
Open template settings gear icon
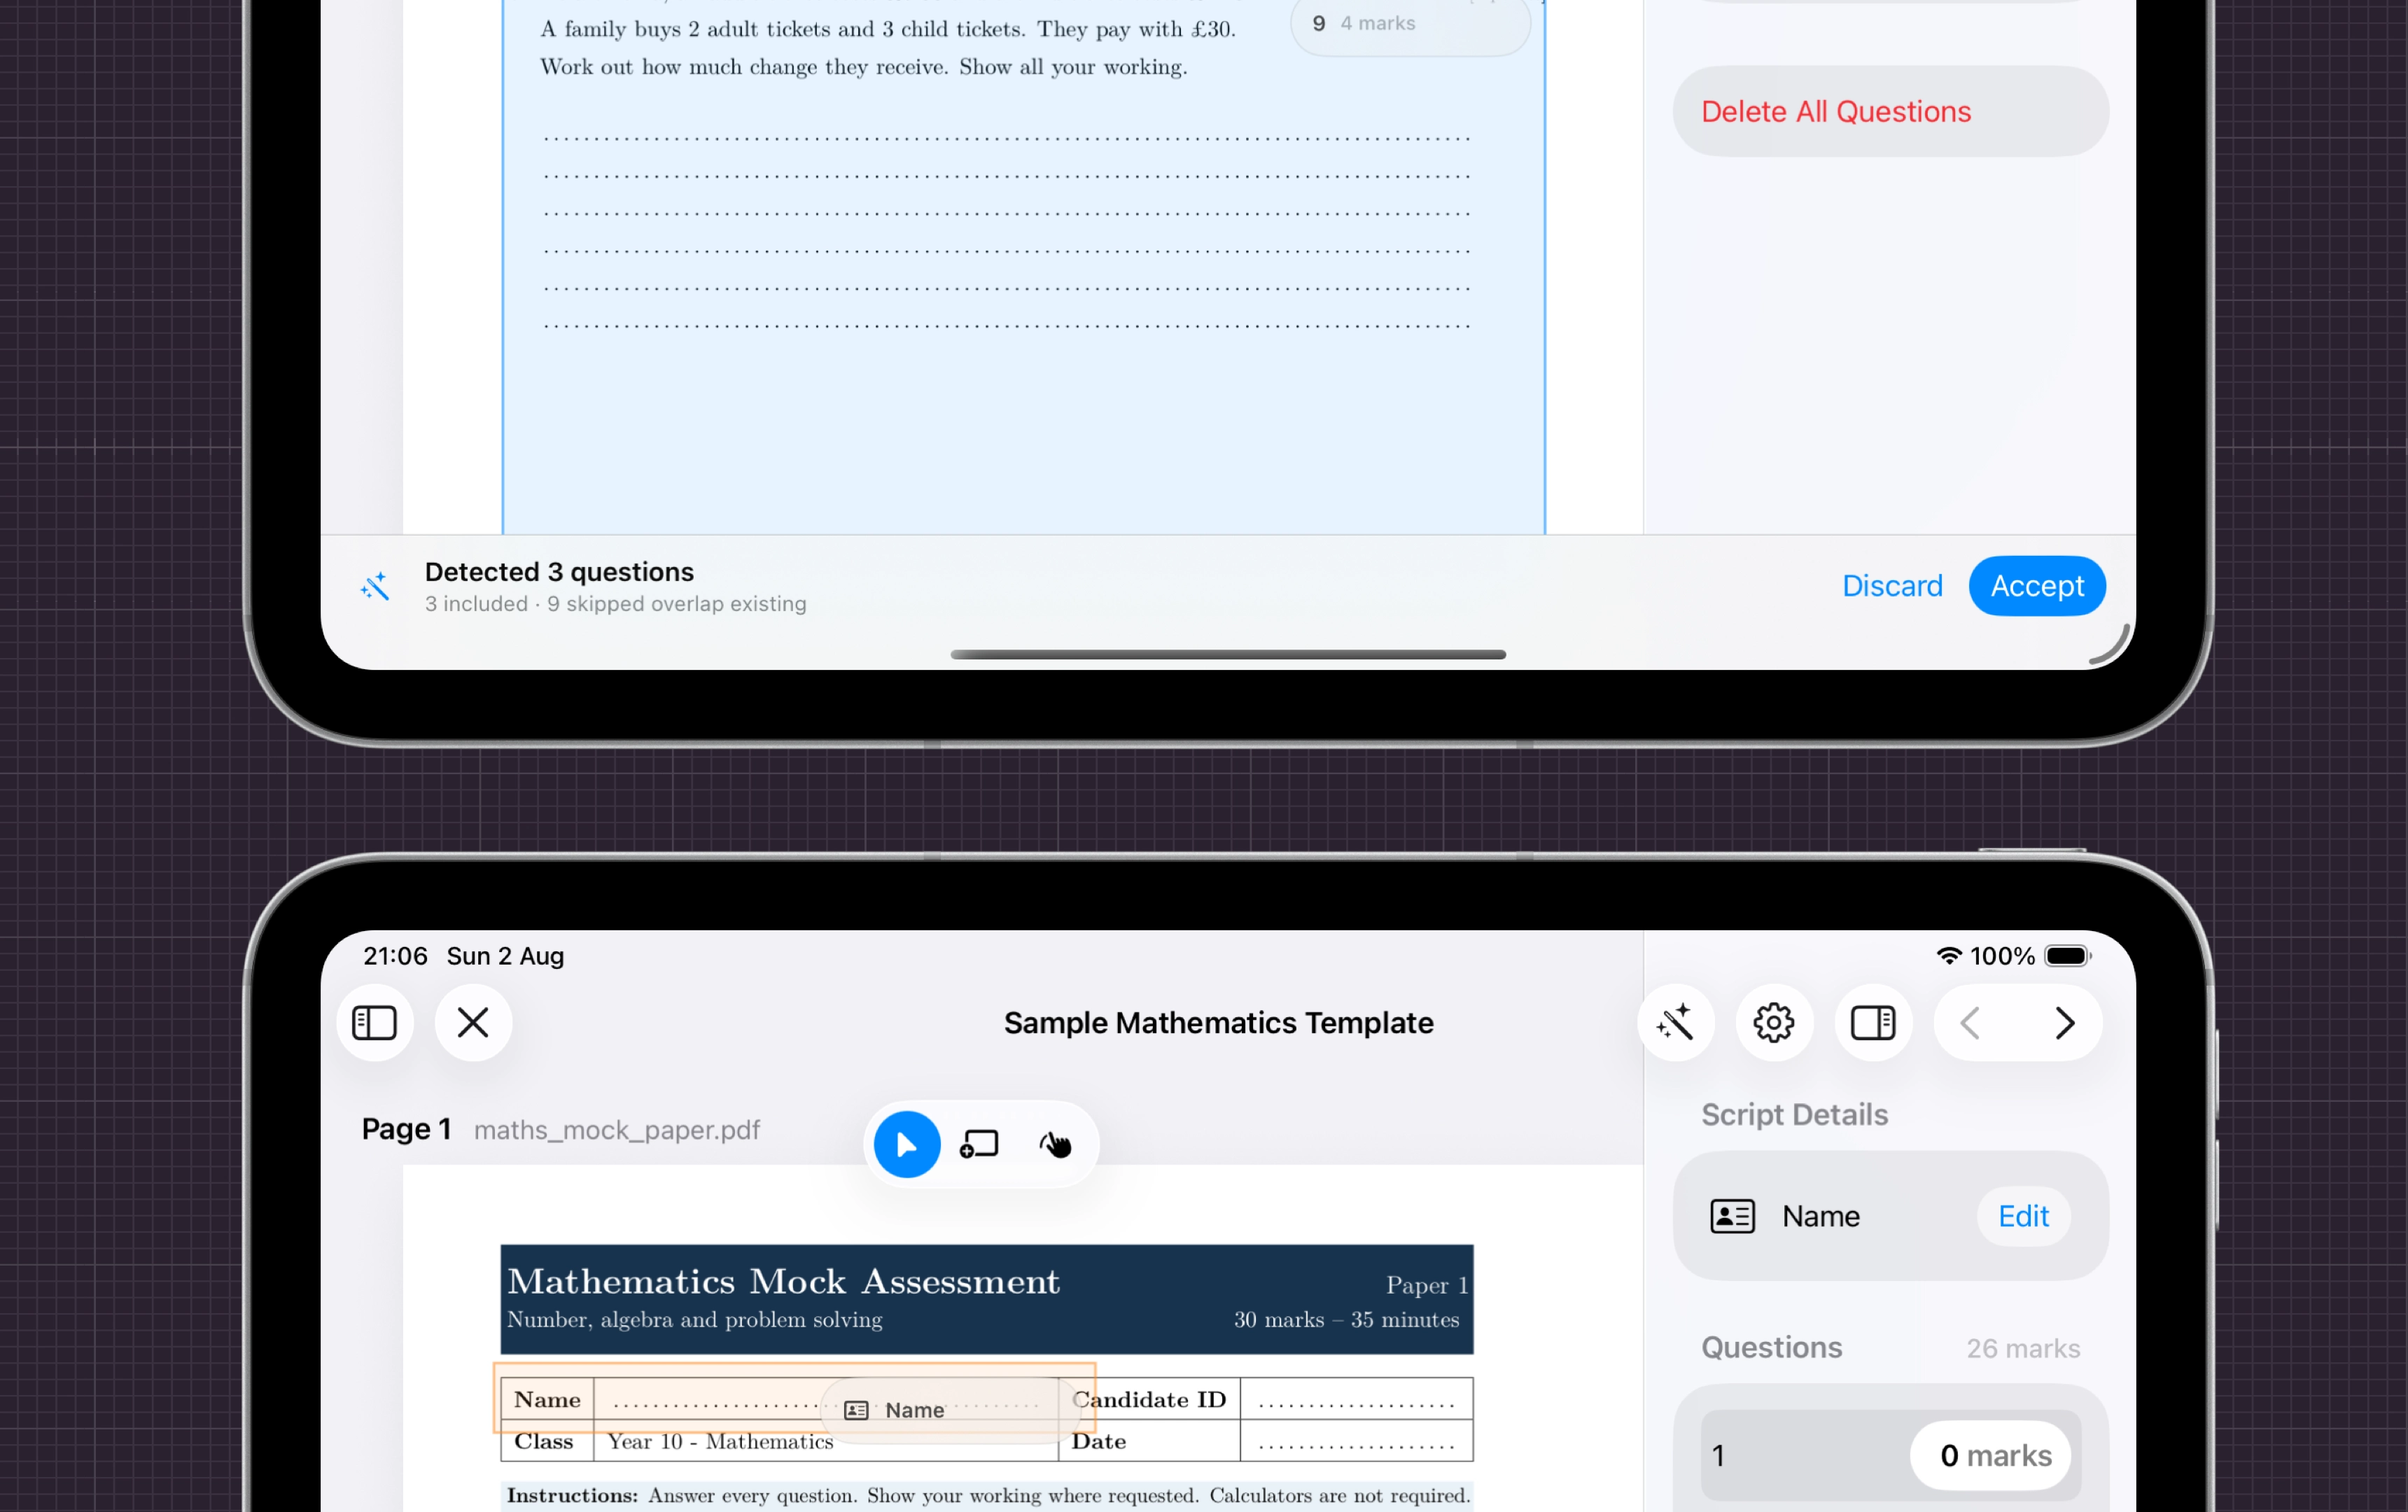[x=1774, y=1023]
